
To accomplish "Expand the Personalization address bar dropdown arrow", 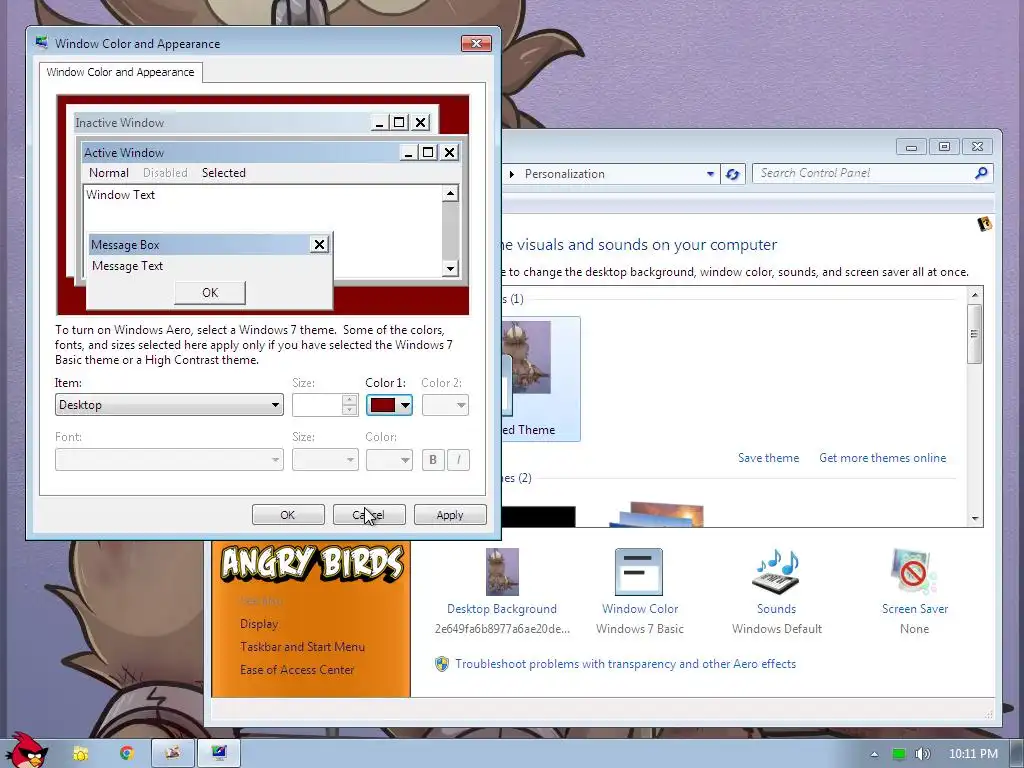I will coord(710,174).
